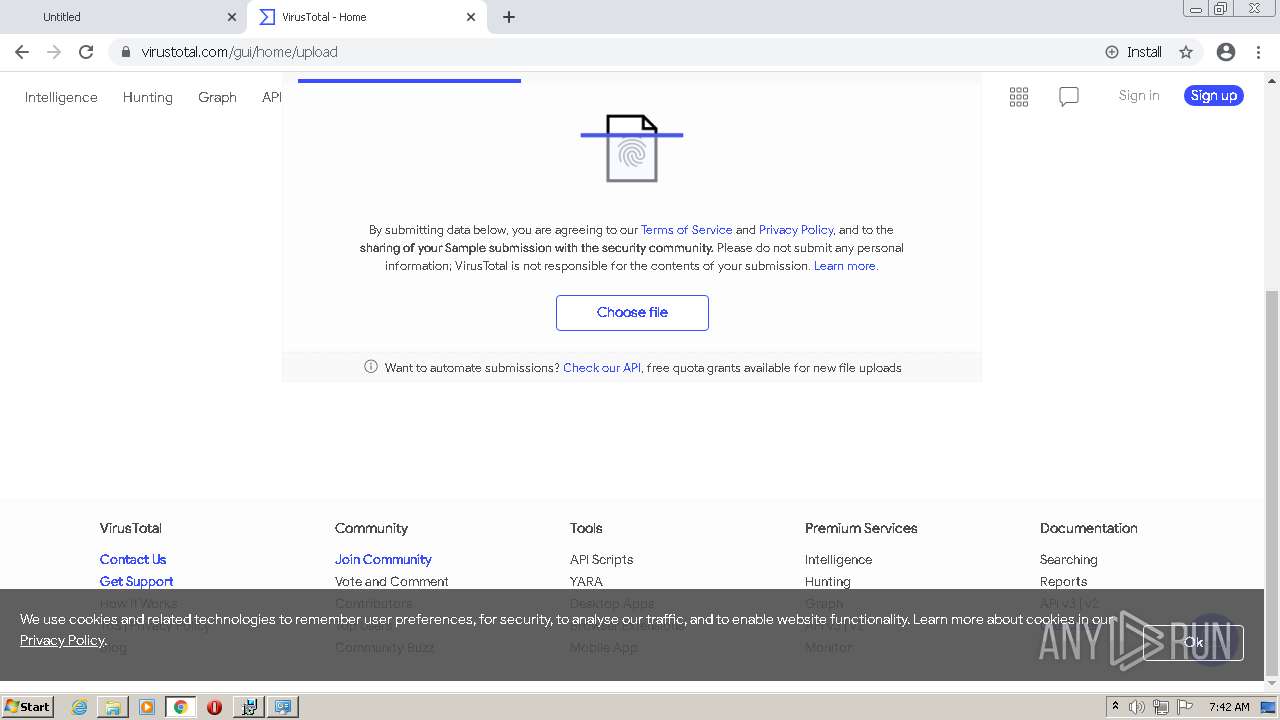The image size is (1280, 720).
Task: Open the YARA footer link
Action: 586,581
